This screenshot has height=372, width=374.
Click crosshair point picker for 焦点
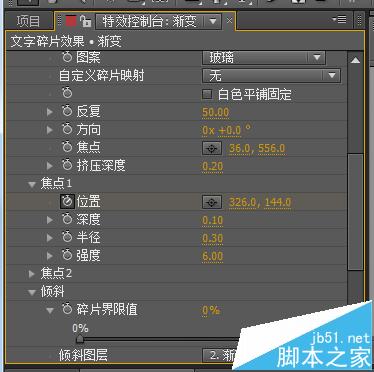[212, 148]
